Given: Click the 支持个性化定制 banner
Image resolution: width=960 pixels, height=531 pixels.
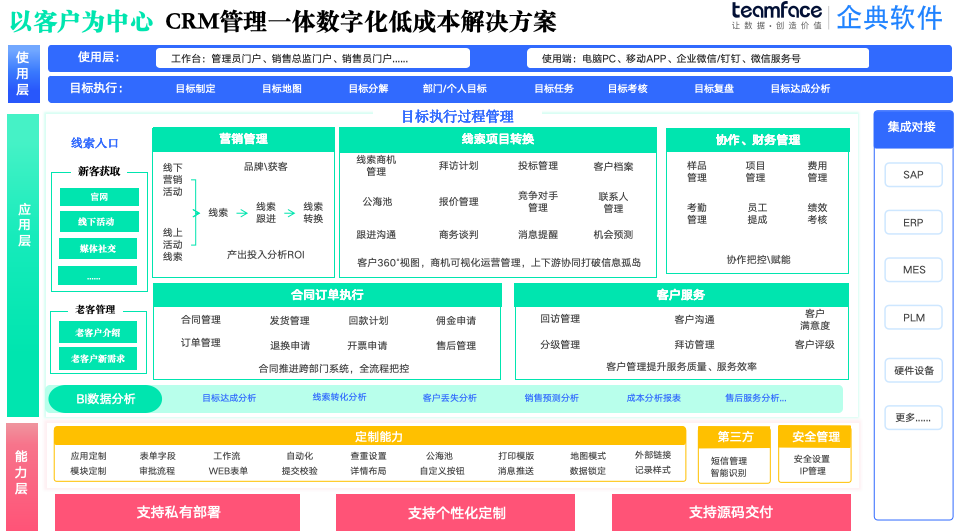Looking at the screenshot, I should tap(456, 513).
